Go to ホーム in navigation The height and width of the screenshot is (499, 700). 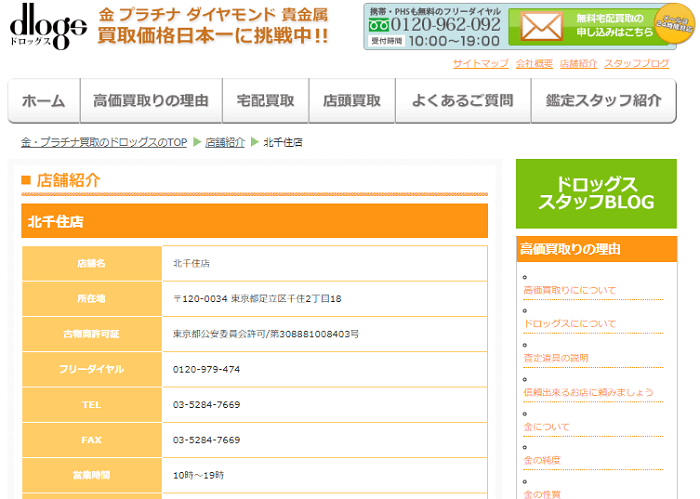click(44, 101)
